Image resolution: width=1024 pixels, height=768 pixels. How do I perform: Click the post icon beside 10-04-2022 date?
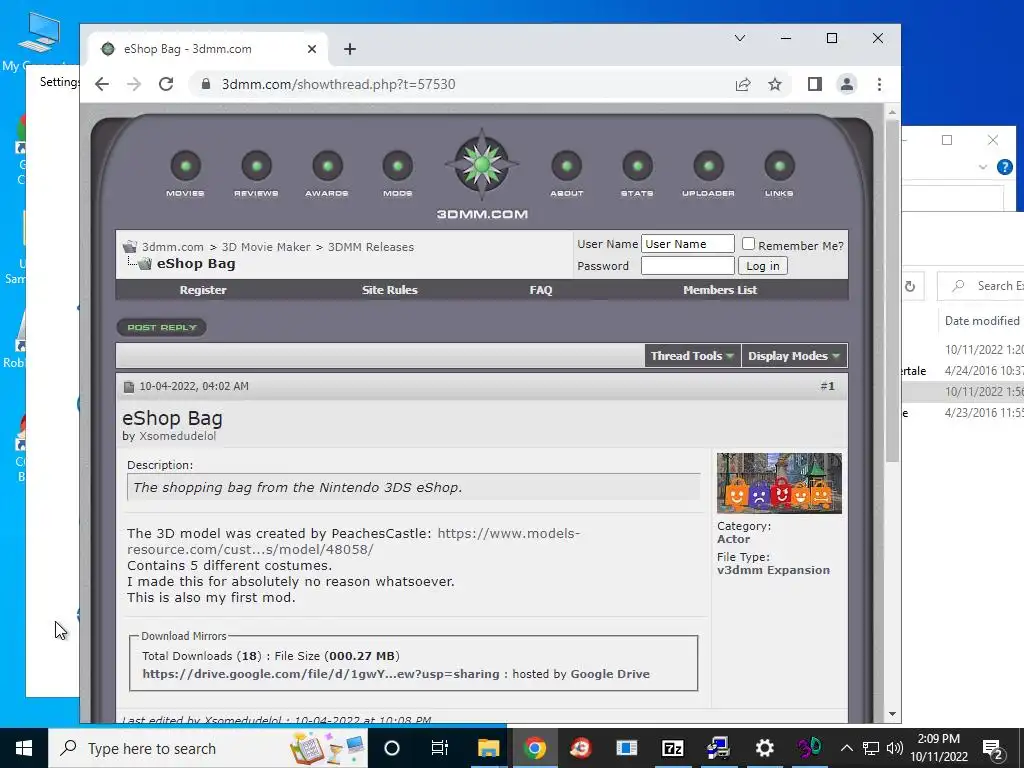[129, 387]
